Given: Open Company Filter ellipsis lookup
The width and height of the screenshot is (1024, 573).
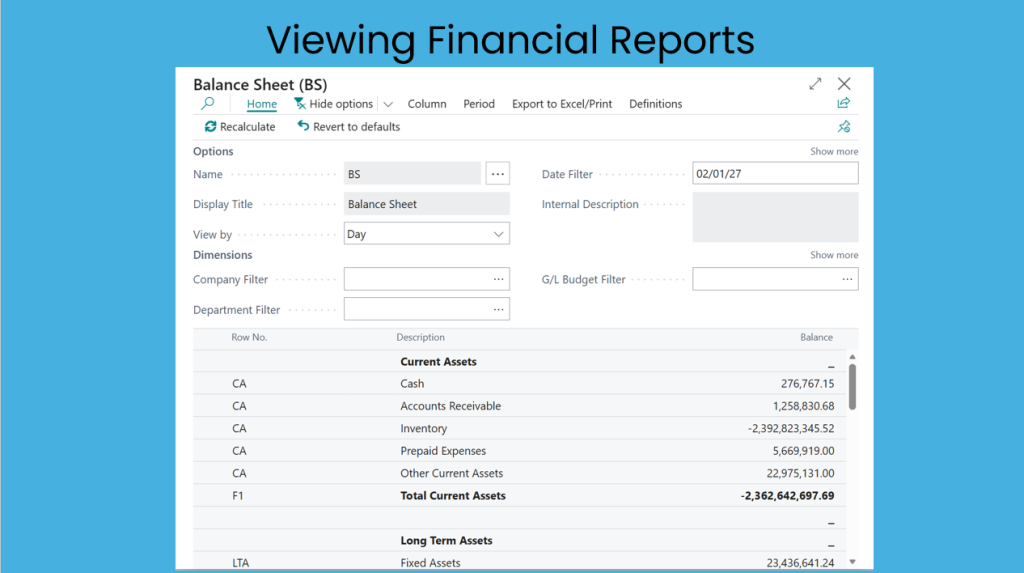Looking at the screenshot, I should click(498, 280).
